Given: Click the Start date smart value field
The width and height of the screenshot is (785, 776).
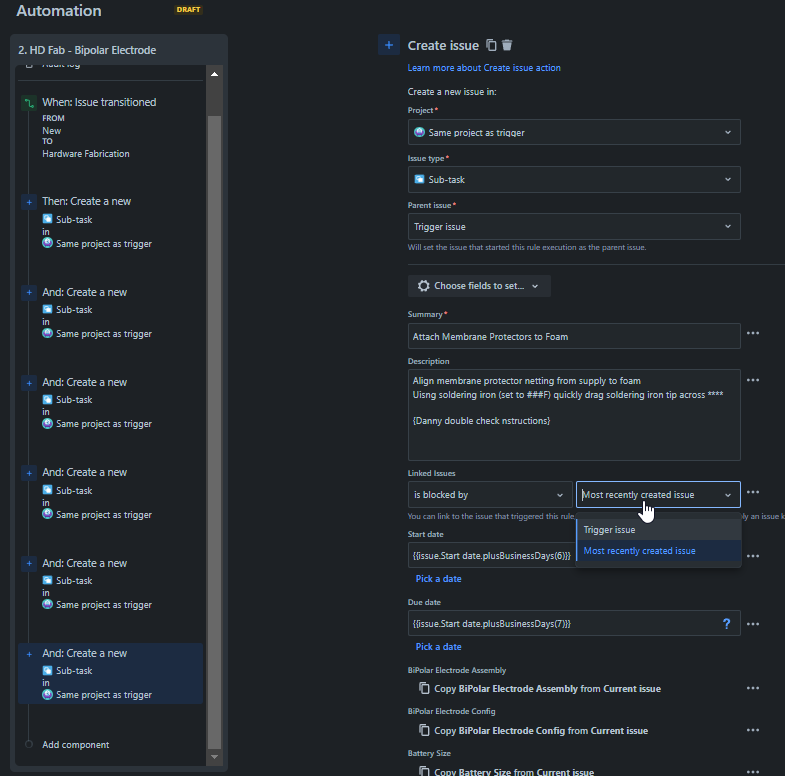Looking at the screenshot, I should point(492,556).
